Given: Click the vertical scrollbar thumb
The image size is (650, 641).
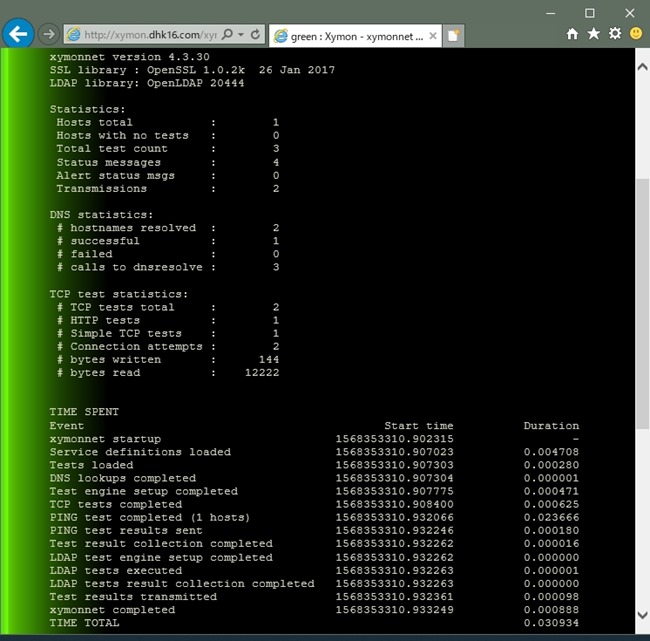Looking at the screenshot, I should 642,304.
